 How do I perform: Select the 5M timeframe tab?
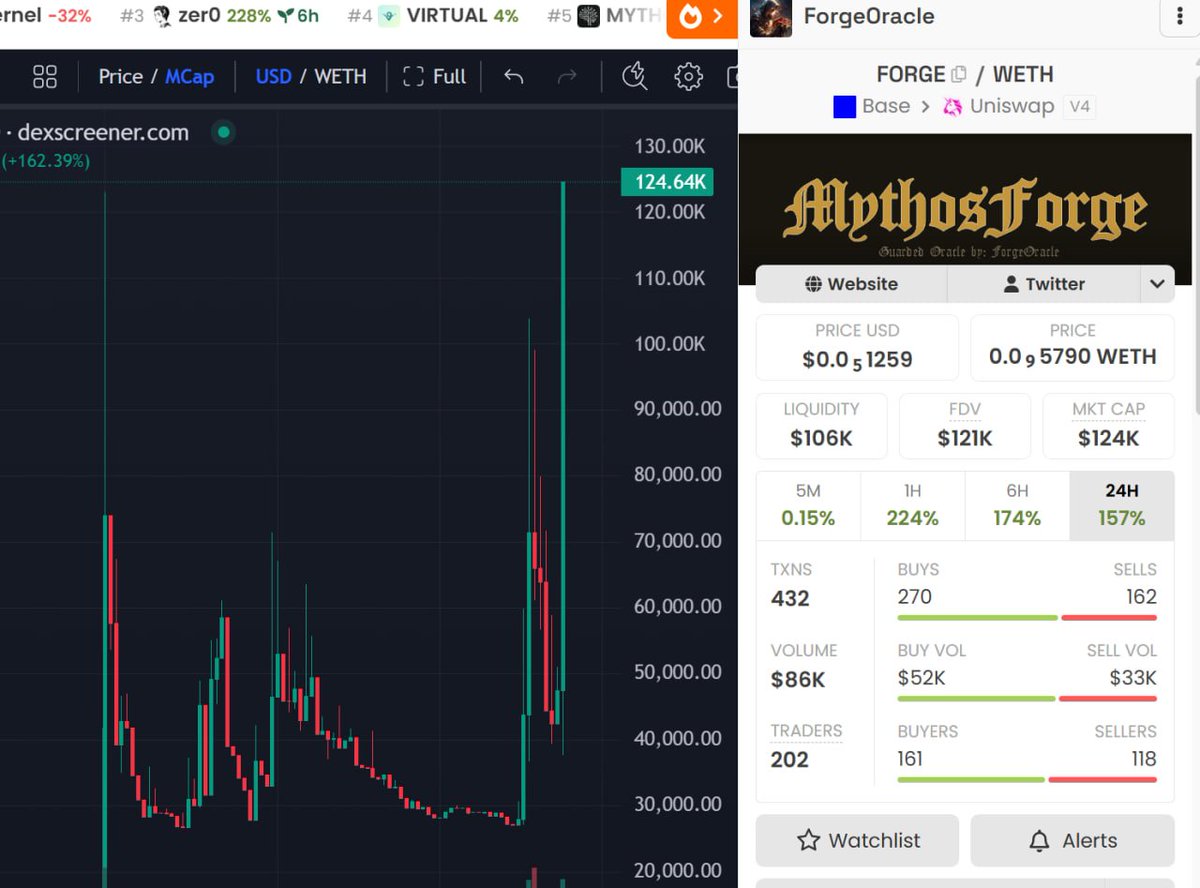tap(808, 505)
